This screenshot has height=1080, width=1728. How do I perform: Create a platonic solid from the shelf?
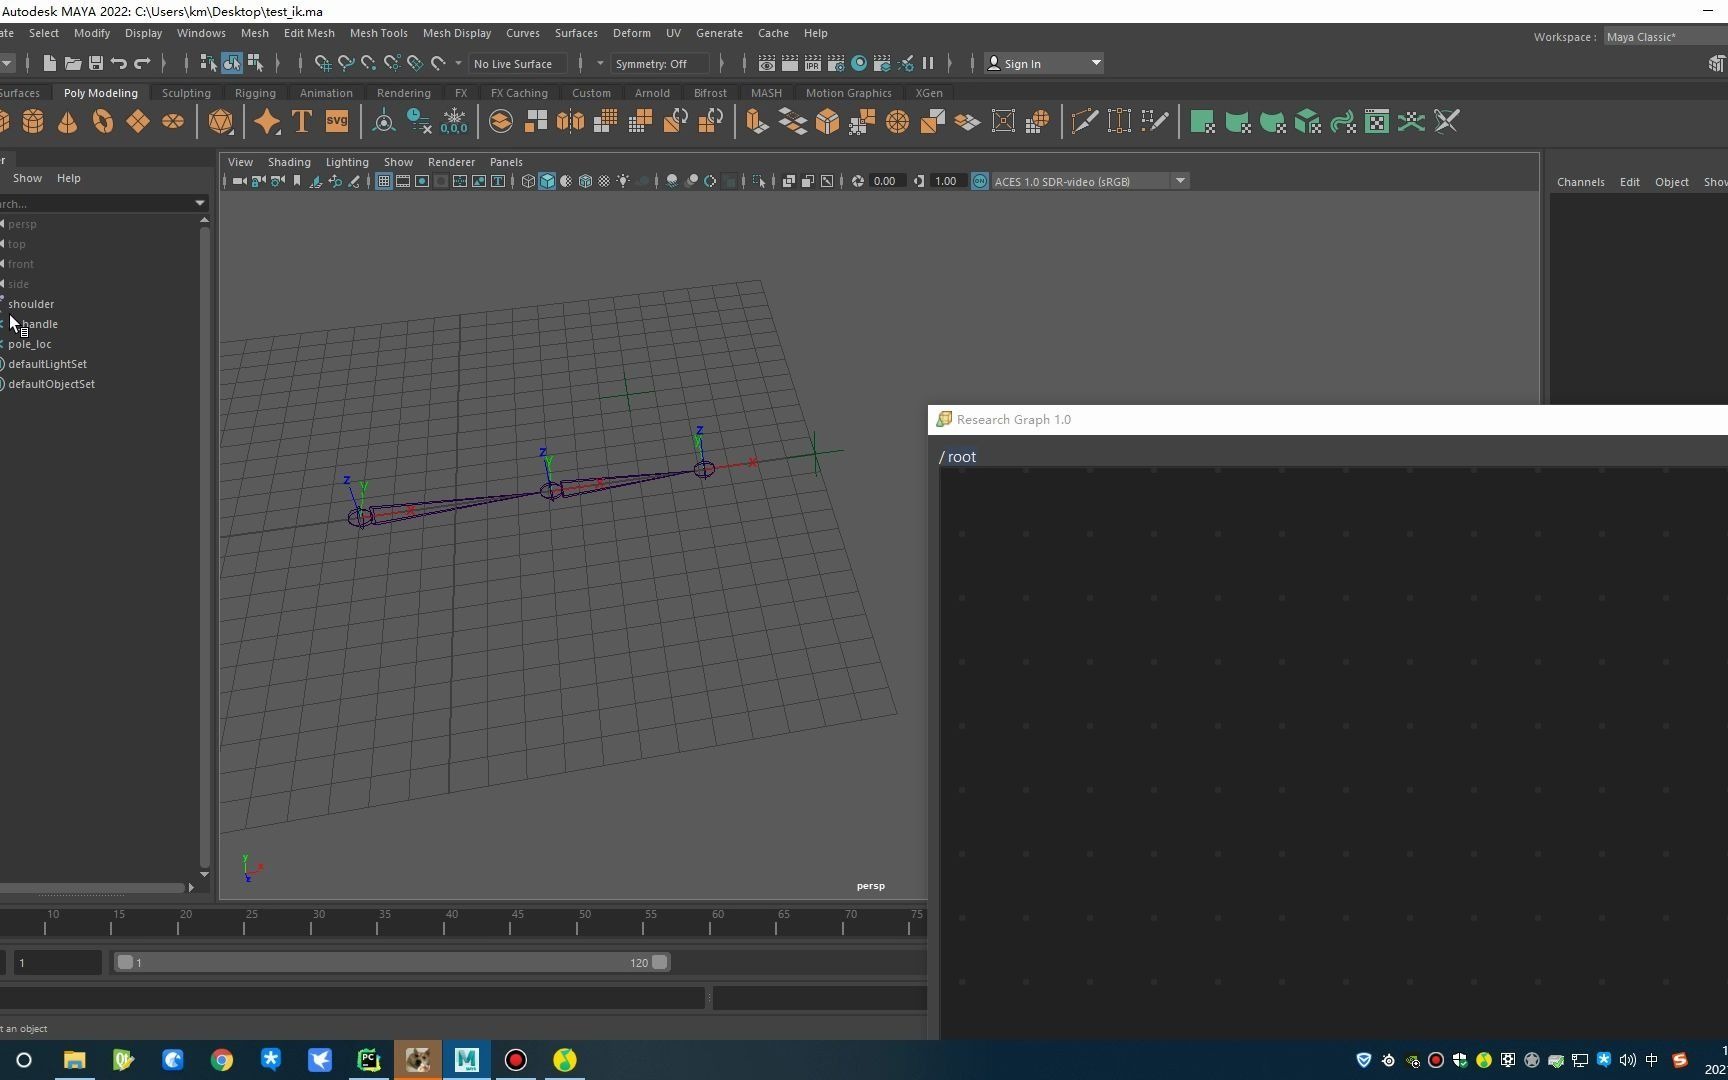coord(221,122)
